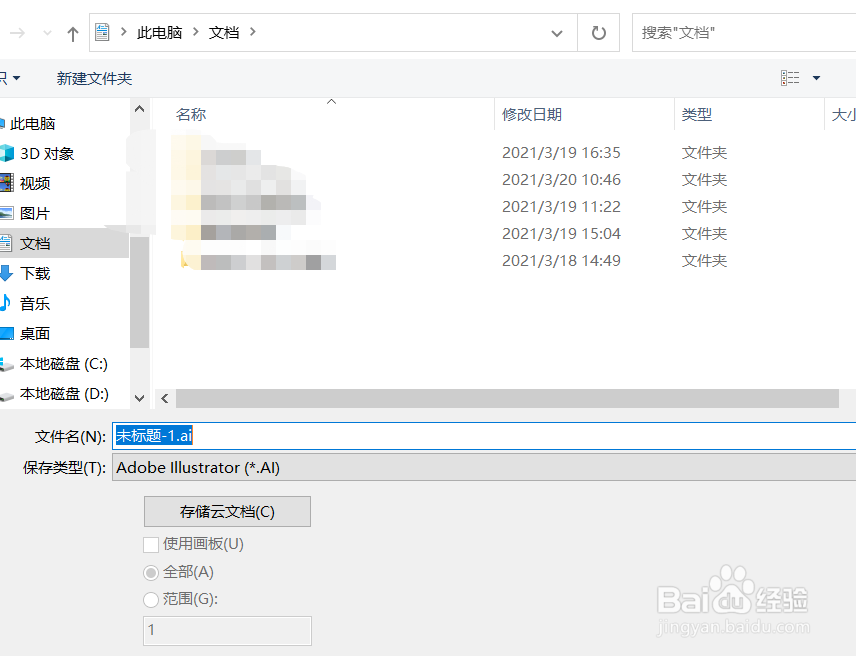856x656 pixels.
Task: Navigate up one level with the up arrow
Action: (71, 32)
